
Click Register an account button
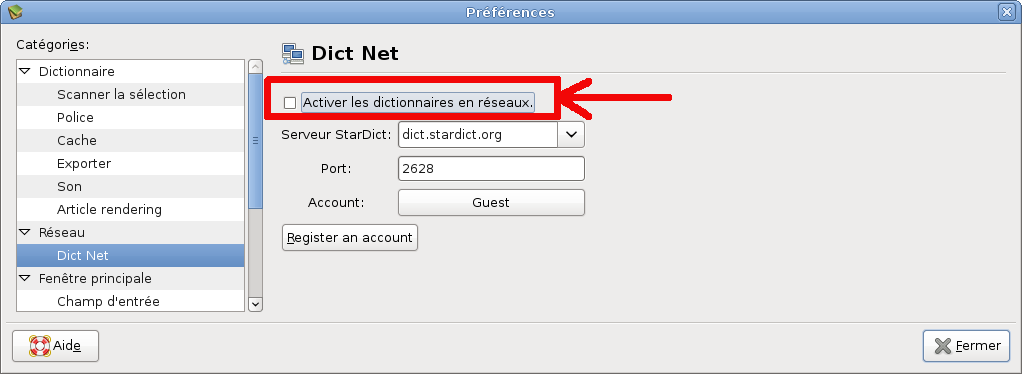(349, 238)
